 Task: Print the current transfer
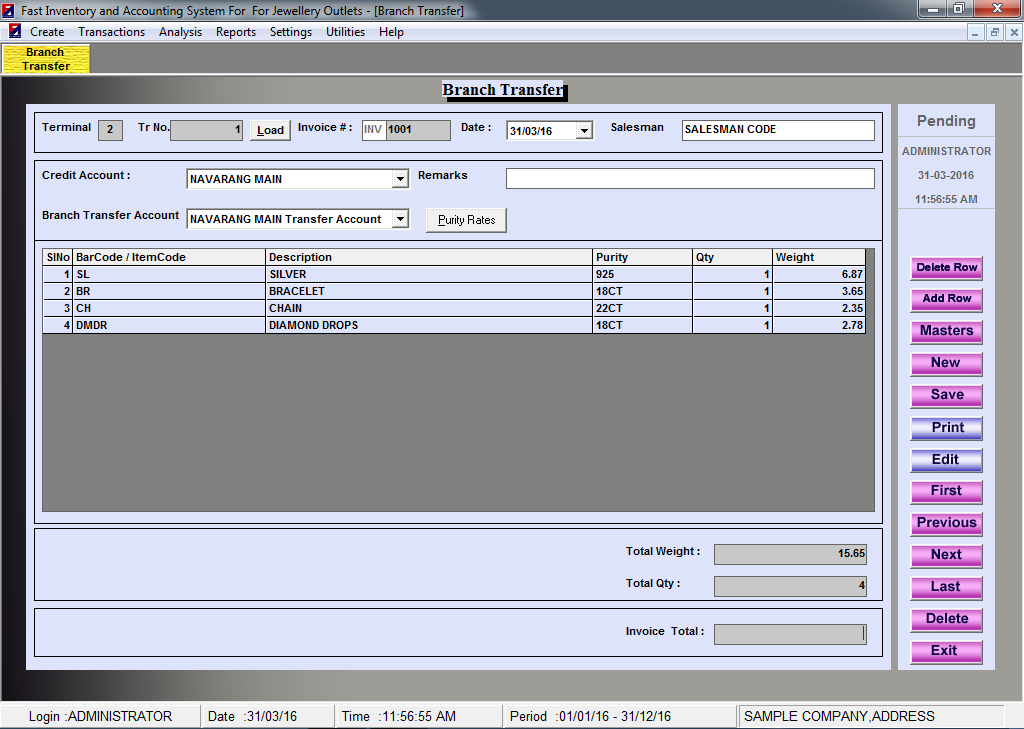click(946, 428)
